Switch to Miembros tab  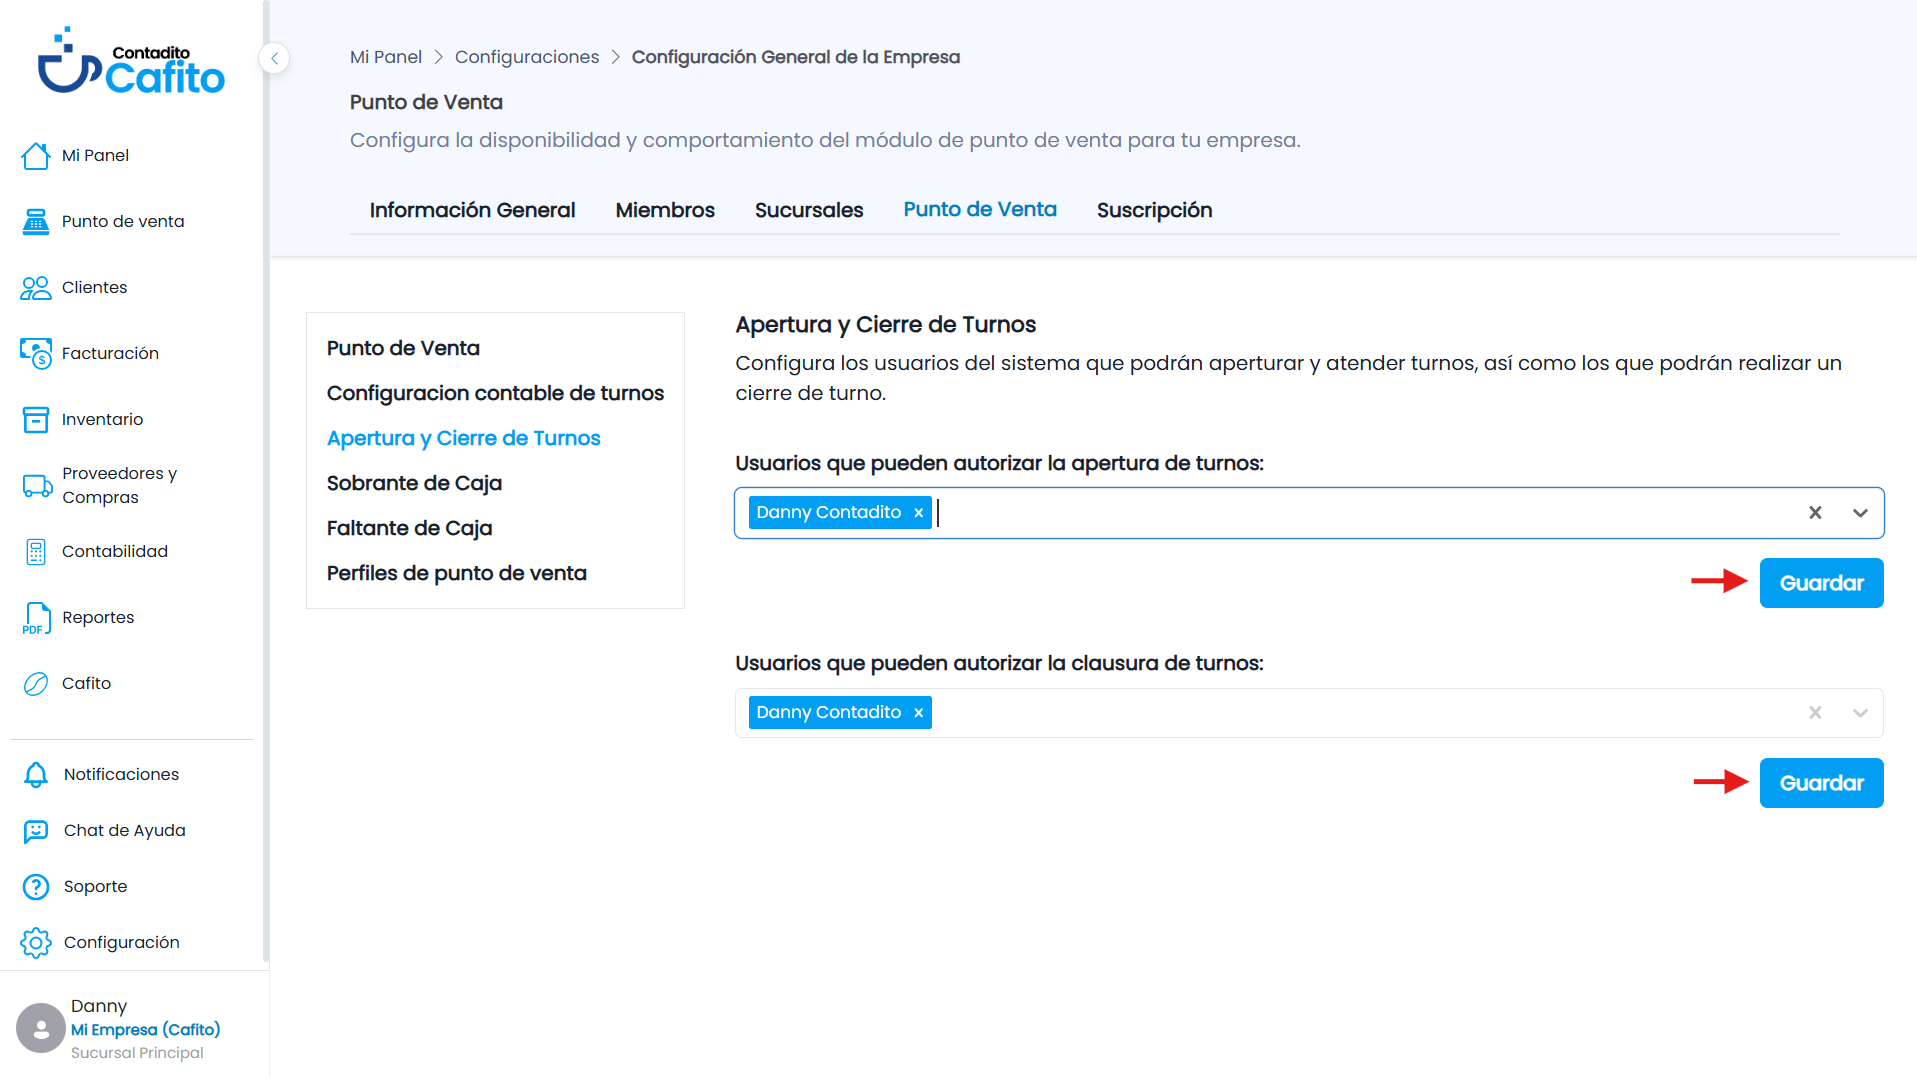coord(665,210)
